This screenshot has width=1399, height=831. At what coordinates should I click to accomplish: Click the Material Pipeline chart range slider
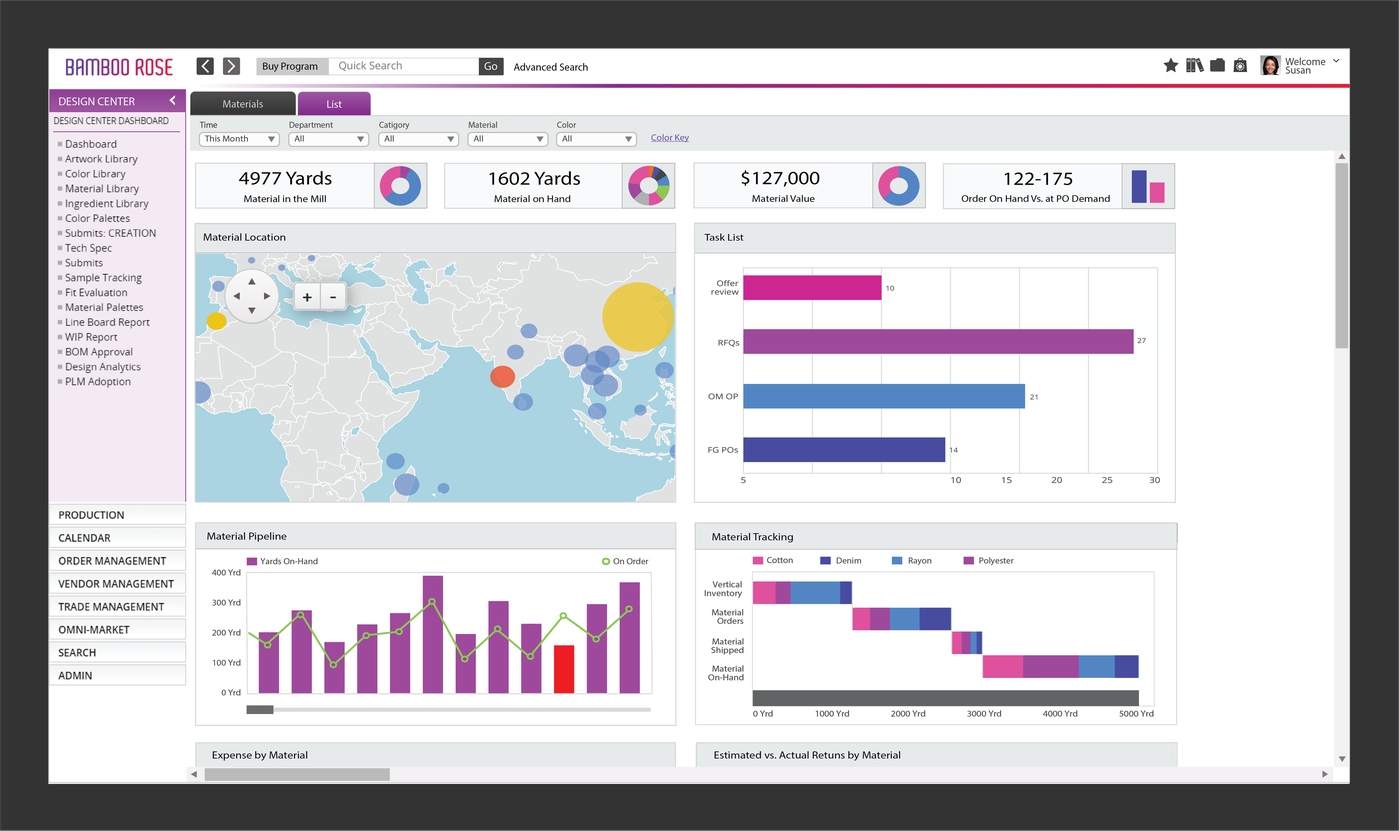point(260,710)
